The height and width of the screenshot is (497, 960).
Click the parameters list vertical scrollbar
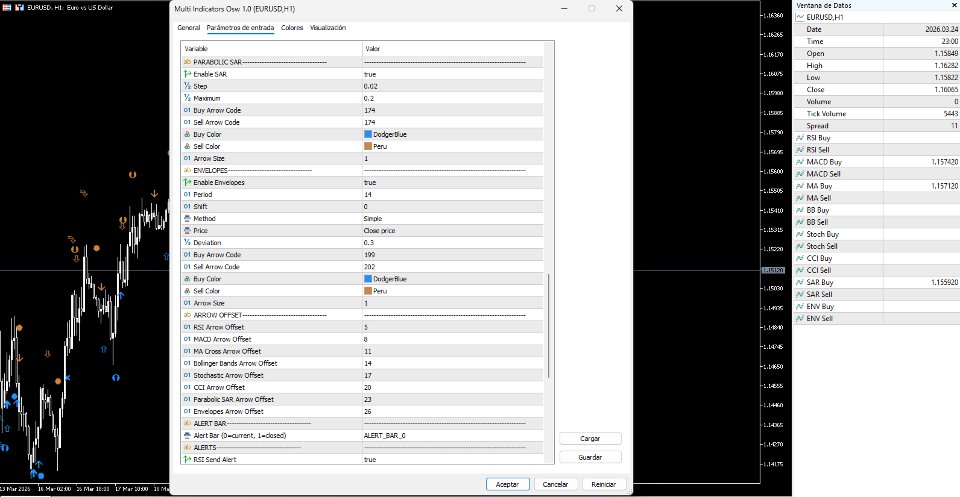tap(549, 326)
